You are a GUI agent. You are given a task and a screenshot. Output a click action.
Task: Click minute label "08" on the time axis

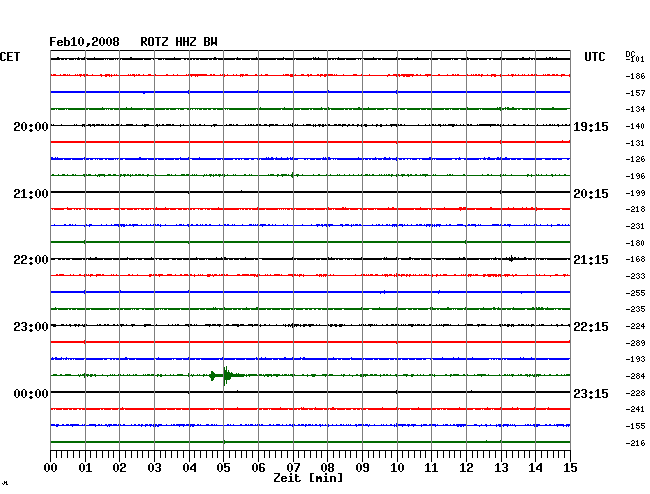click(x=327, y=468)
